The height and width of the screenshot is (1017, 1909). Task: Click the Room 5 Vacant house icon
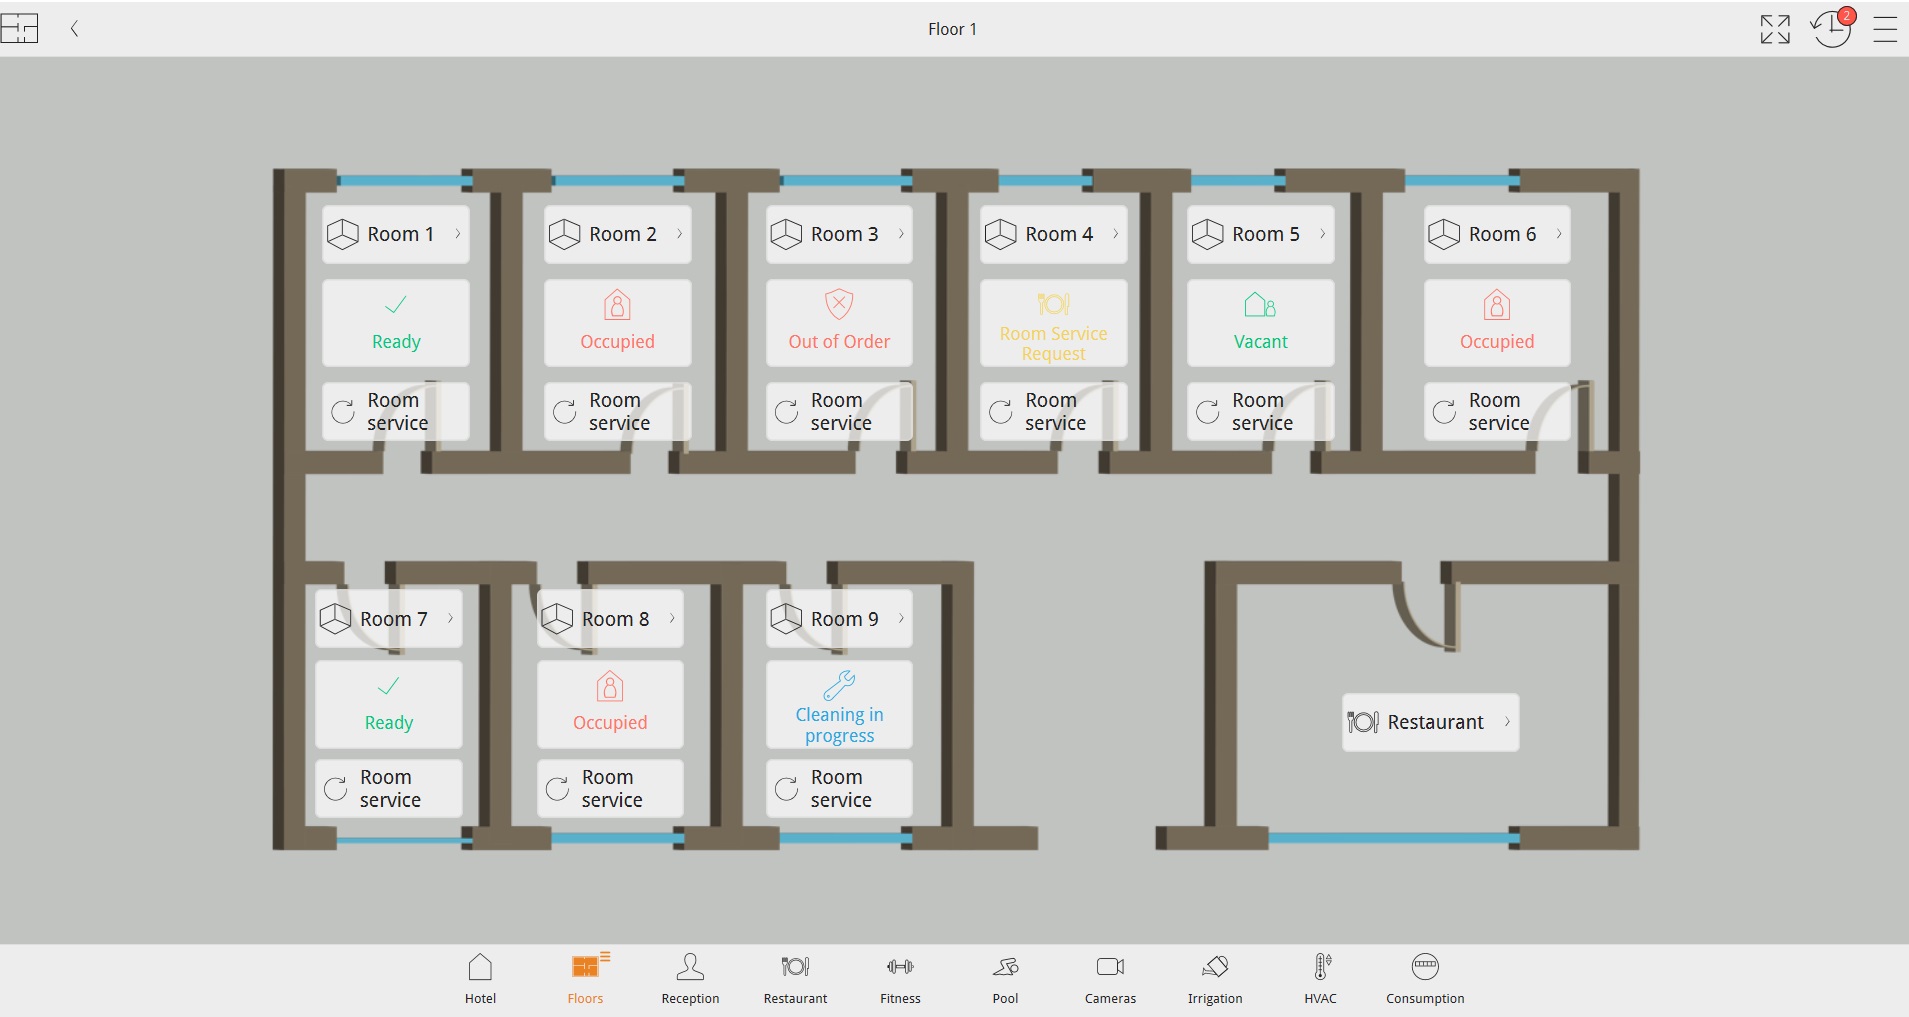pyautogui.click(x=1260, y=304)
